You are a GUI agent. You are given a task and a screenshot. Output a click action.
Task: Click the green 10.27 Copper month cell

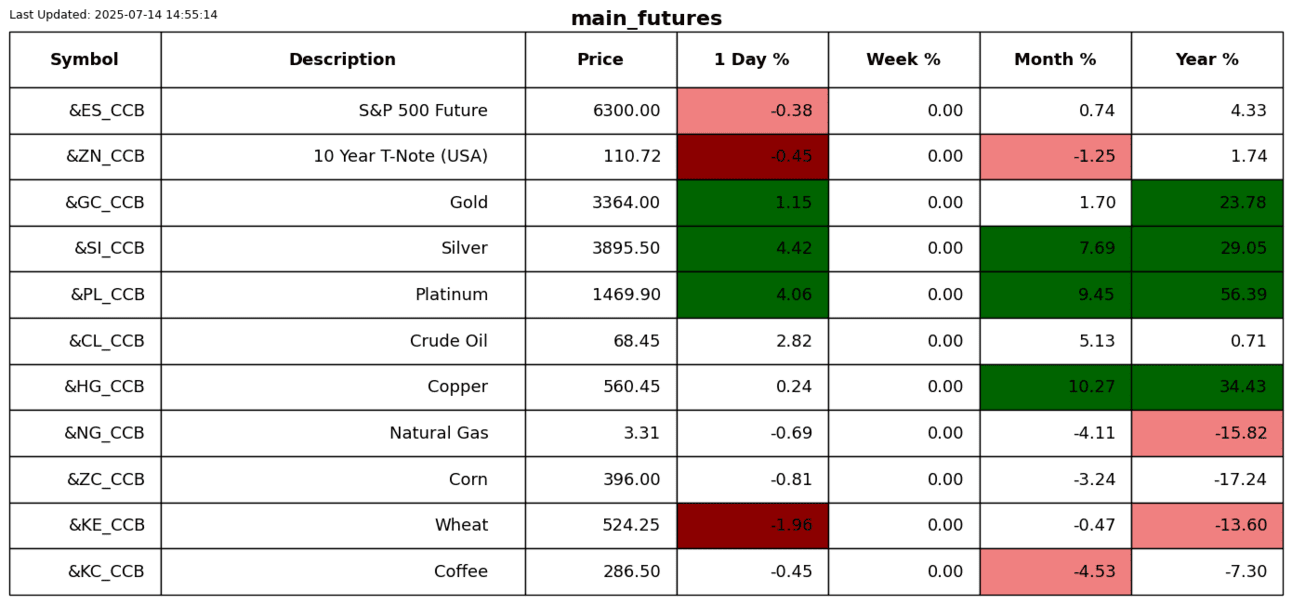(1055, 387)
